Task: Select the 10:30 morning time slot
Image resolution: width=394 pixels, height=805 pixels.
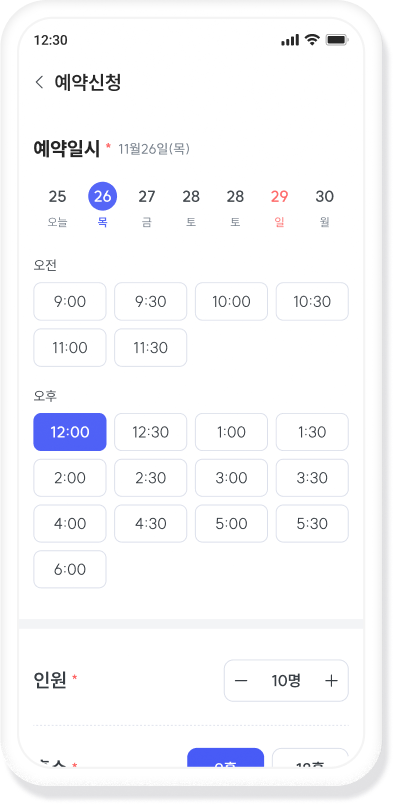Action: tap(312, 301)
